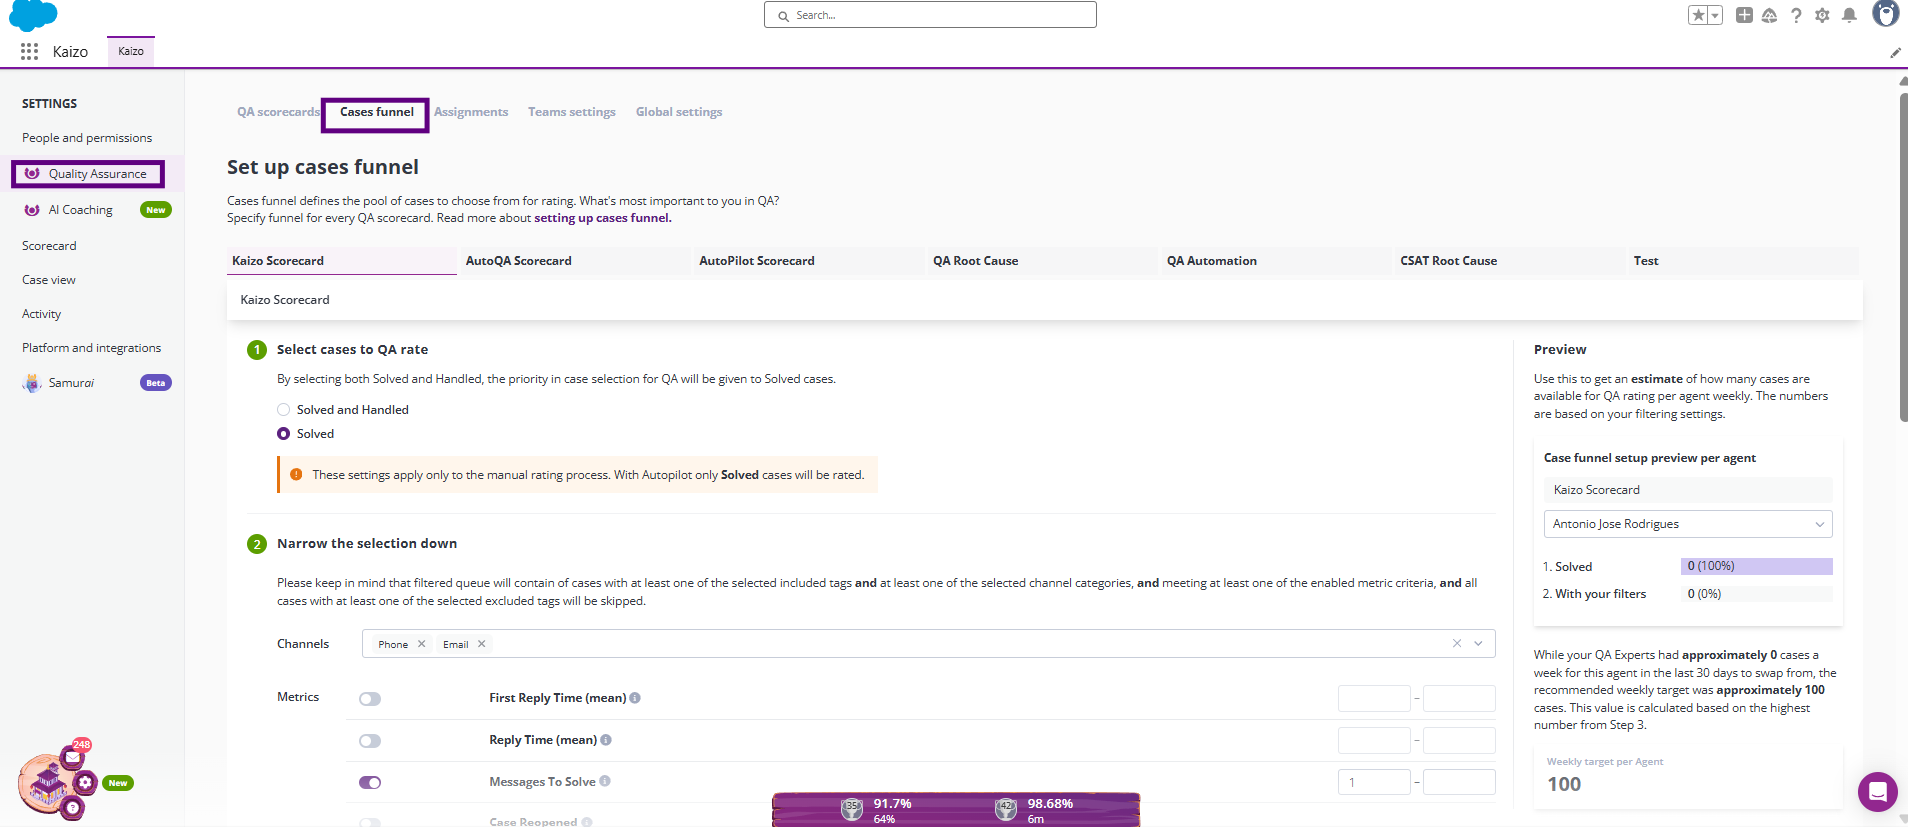Switch to Cases funnel tab
Viewport: 1908px width, 827px height.
tap(376, 112)
